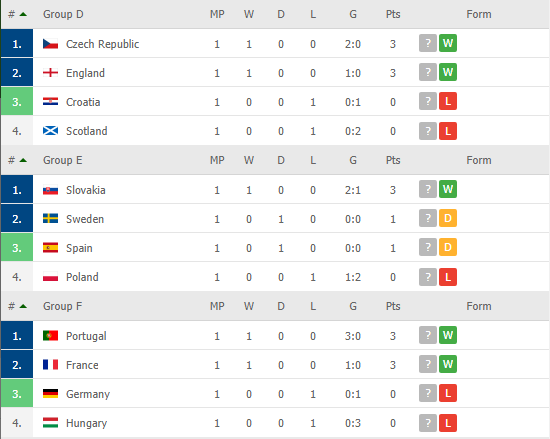Image resolution: width=550 pixels, height=439 pixels.
Task: Click Hungary's red L form badge
Action: [x=448, y=423]
